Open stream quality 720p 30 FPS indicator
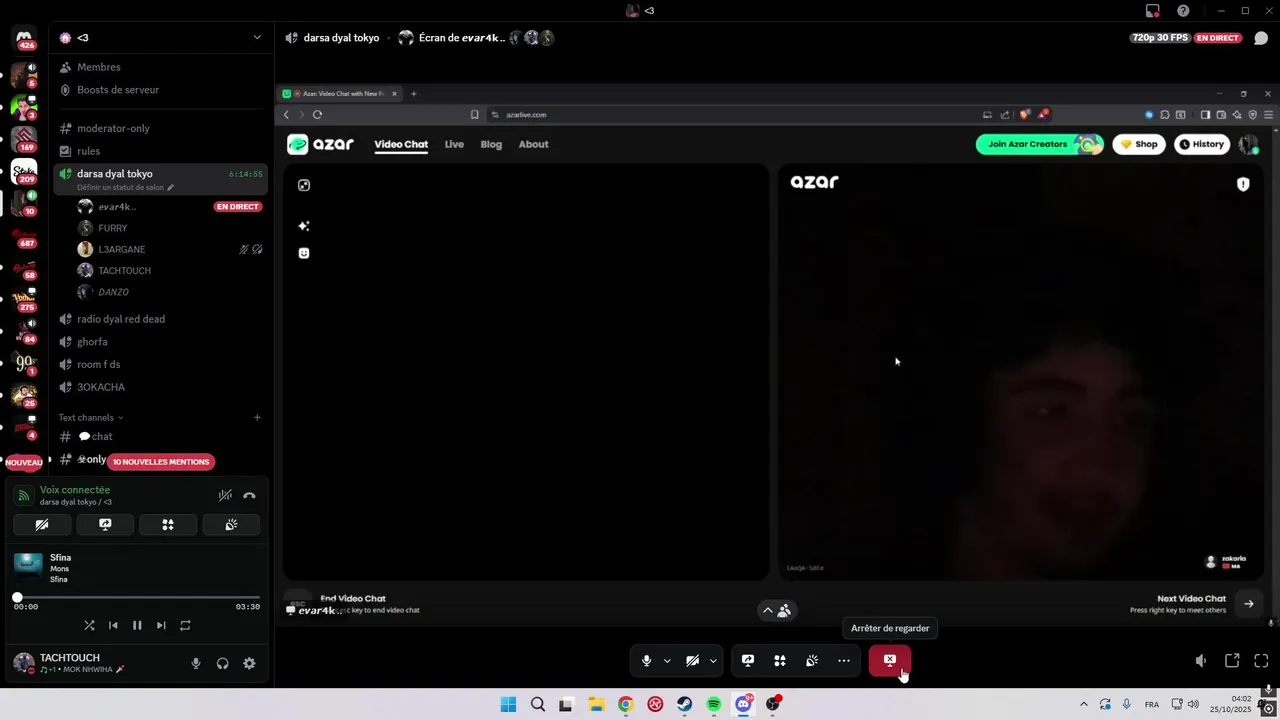The height and width of the screenshot is (720, 1280). point(1161,38)
